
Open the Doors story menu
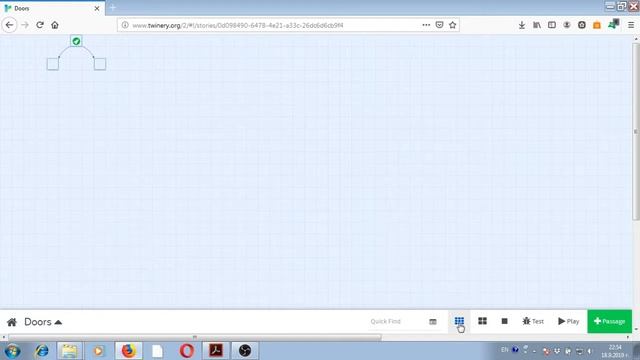[x=43, y=322]
